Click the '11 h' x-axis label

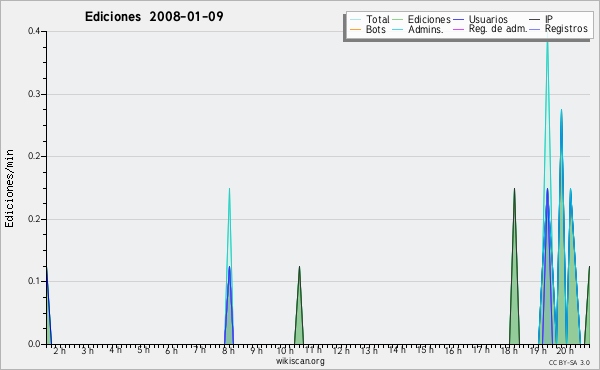(313, 350)
